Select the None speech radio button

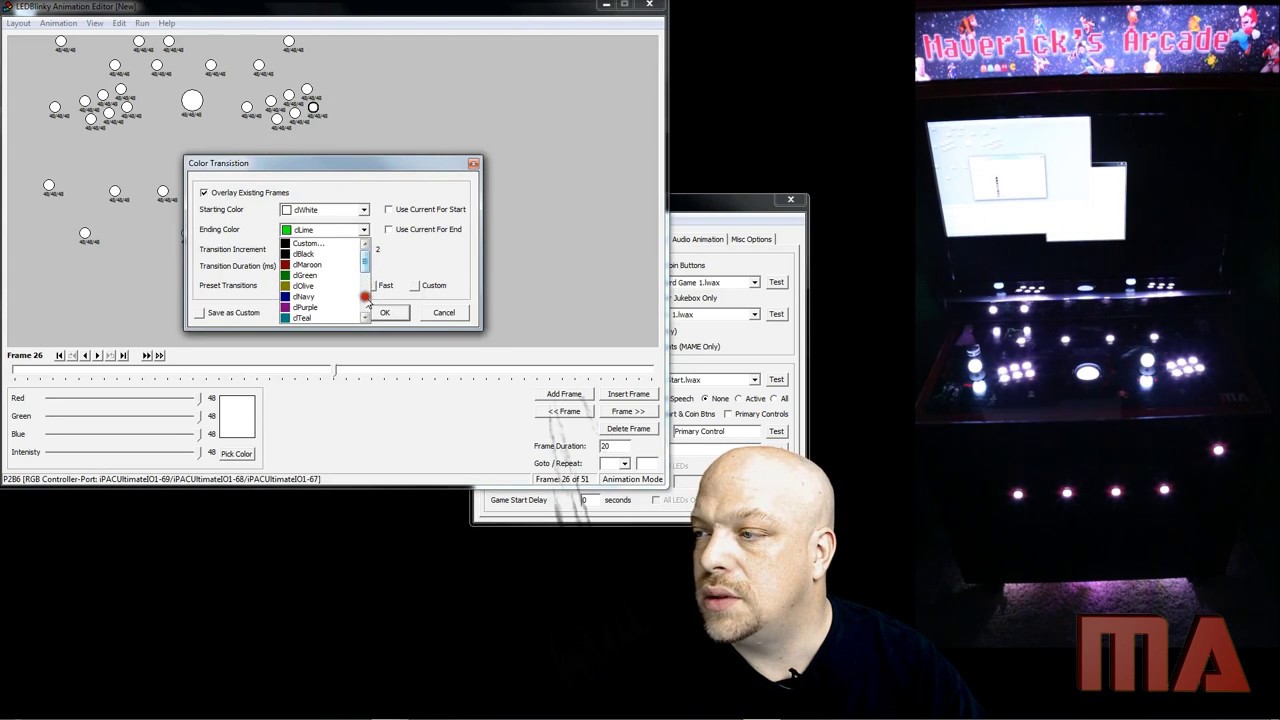coord(705,398)
